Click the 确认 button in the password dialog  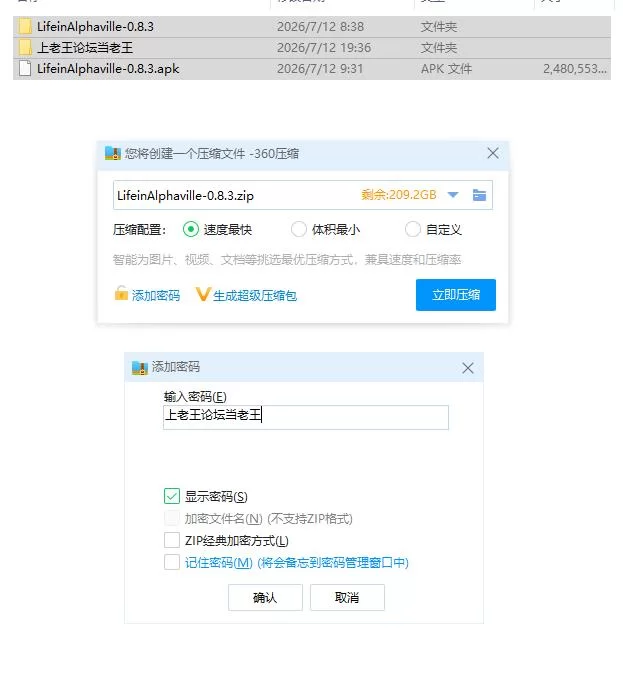tap(265, 597)
